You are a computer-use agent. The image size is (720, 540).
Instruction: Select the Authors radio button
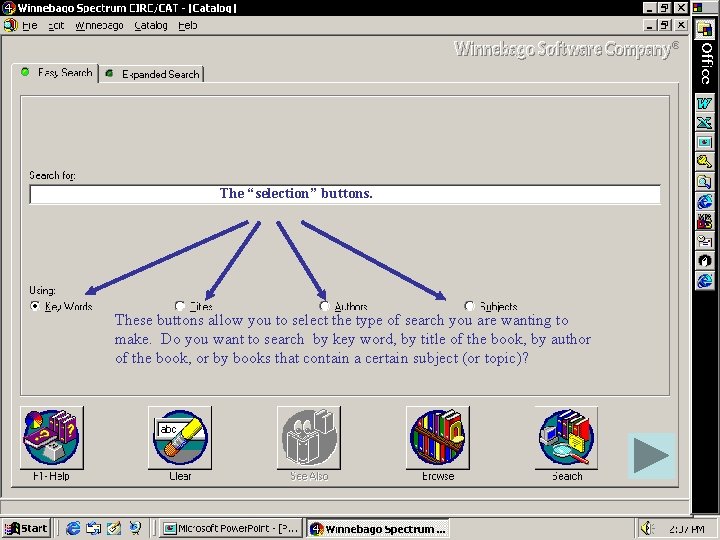click(x=325, y=306)
